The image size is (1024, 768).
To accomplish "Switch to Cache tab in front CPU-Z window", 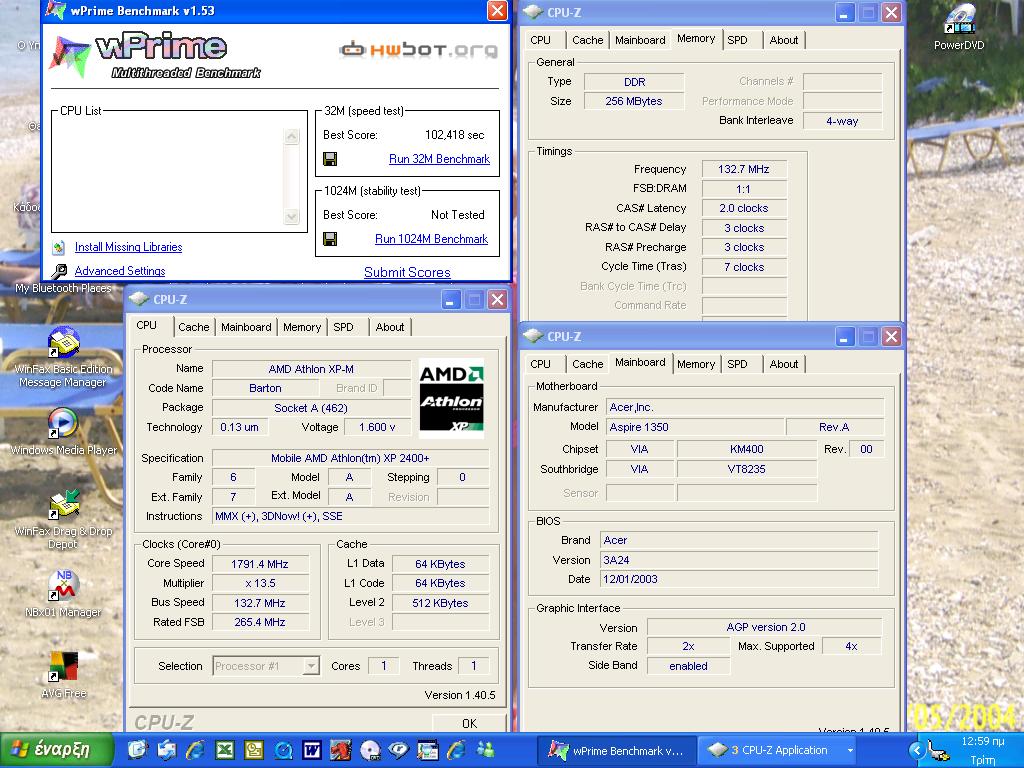I will (193, 327).
